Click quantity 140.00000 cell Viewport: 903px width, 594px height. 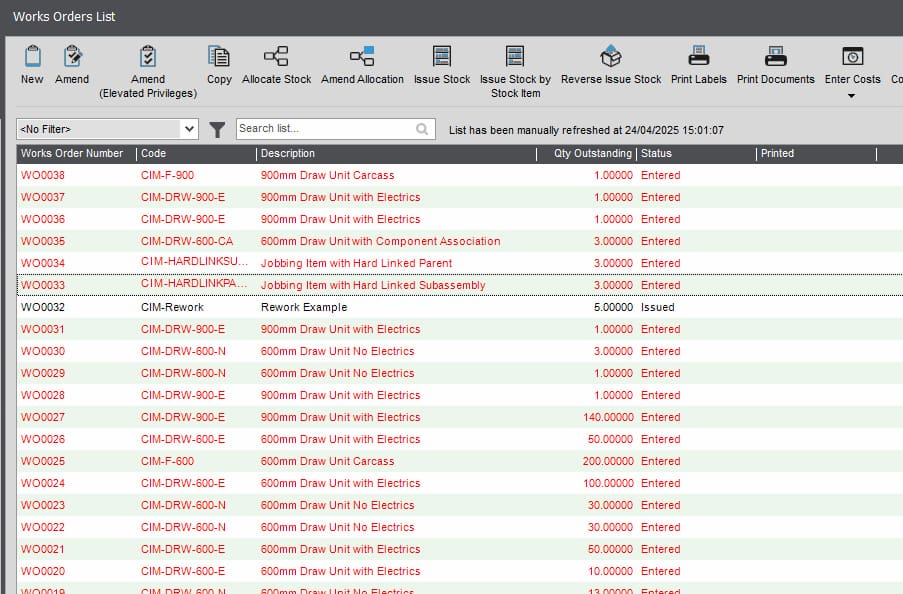click(608, 417)
